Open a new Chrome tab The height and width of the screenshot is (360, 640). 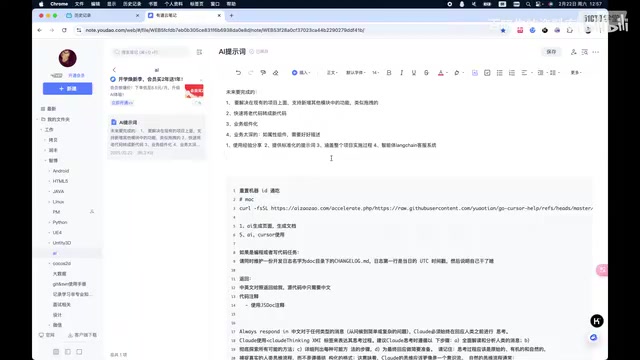(231, 16)
